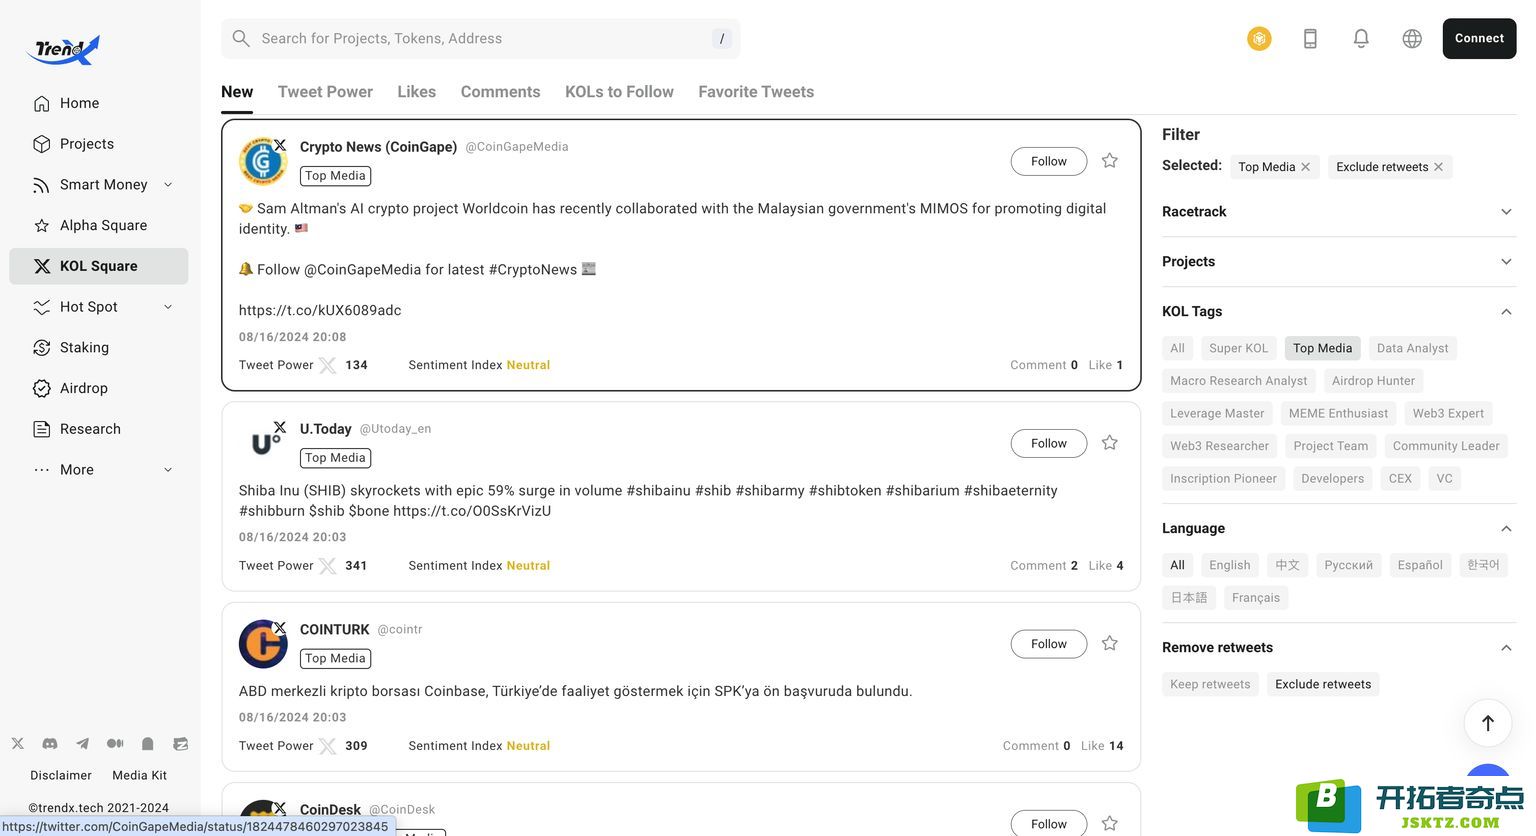1536x836 pixels.
Task: Toggle the Super KOL tag filter
Action: pos(1238,348)
